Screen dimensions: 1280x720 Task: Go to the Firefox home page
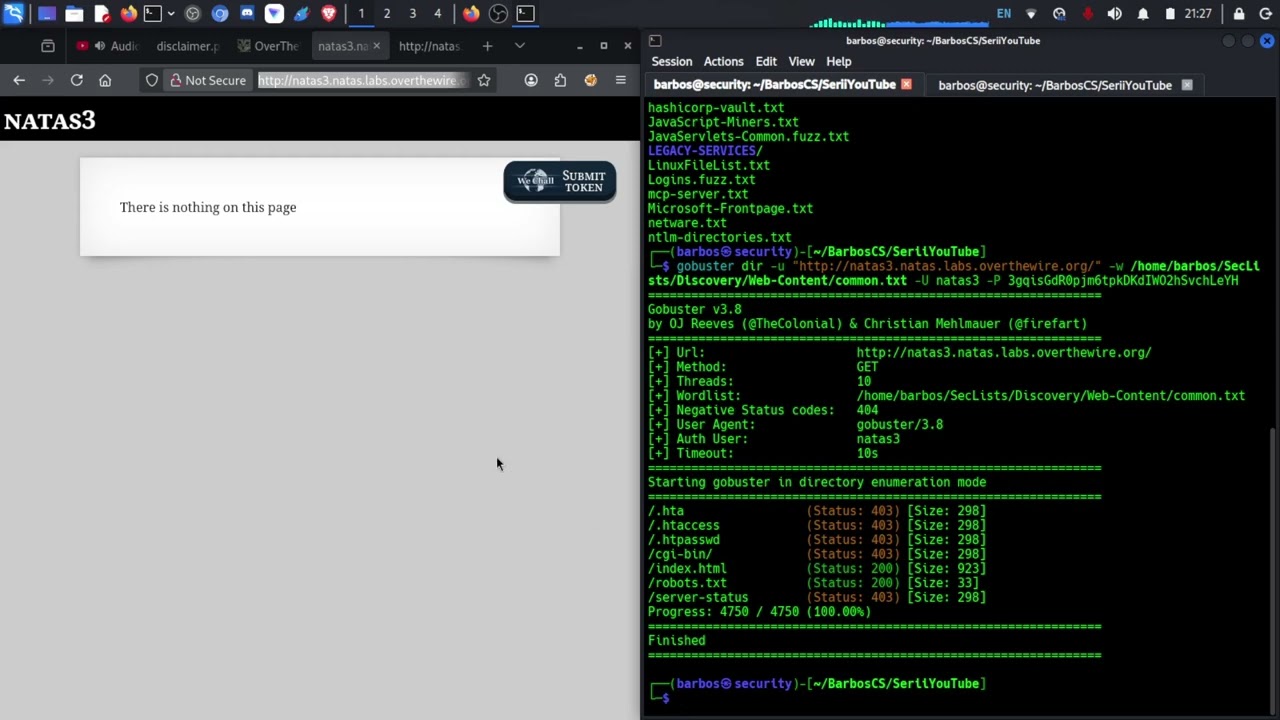tap(105, 80)
